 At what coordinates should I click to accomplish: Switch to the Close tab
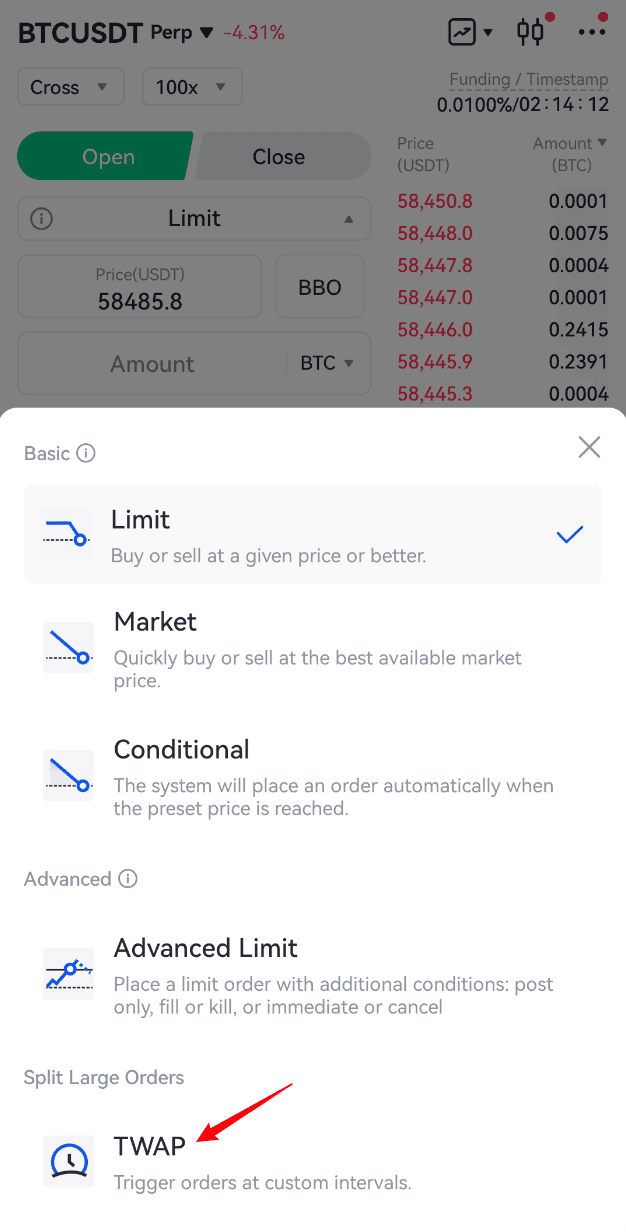pos(279,157)
